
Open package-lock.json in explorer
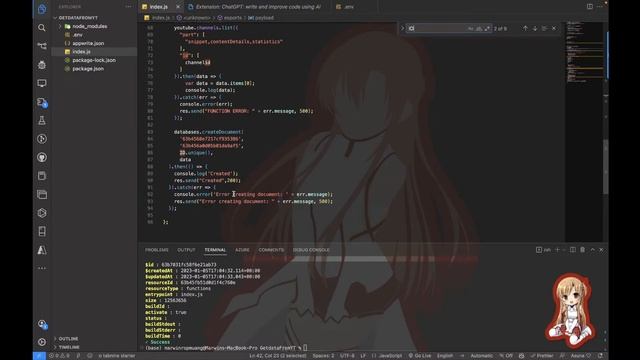click(x=95, y=60)
